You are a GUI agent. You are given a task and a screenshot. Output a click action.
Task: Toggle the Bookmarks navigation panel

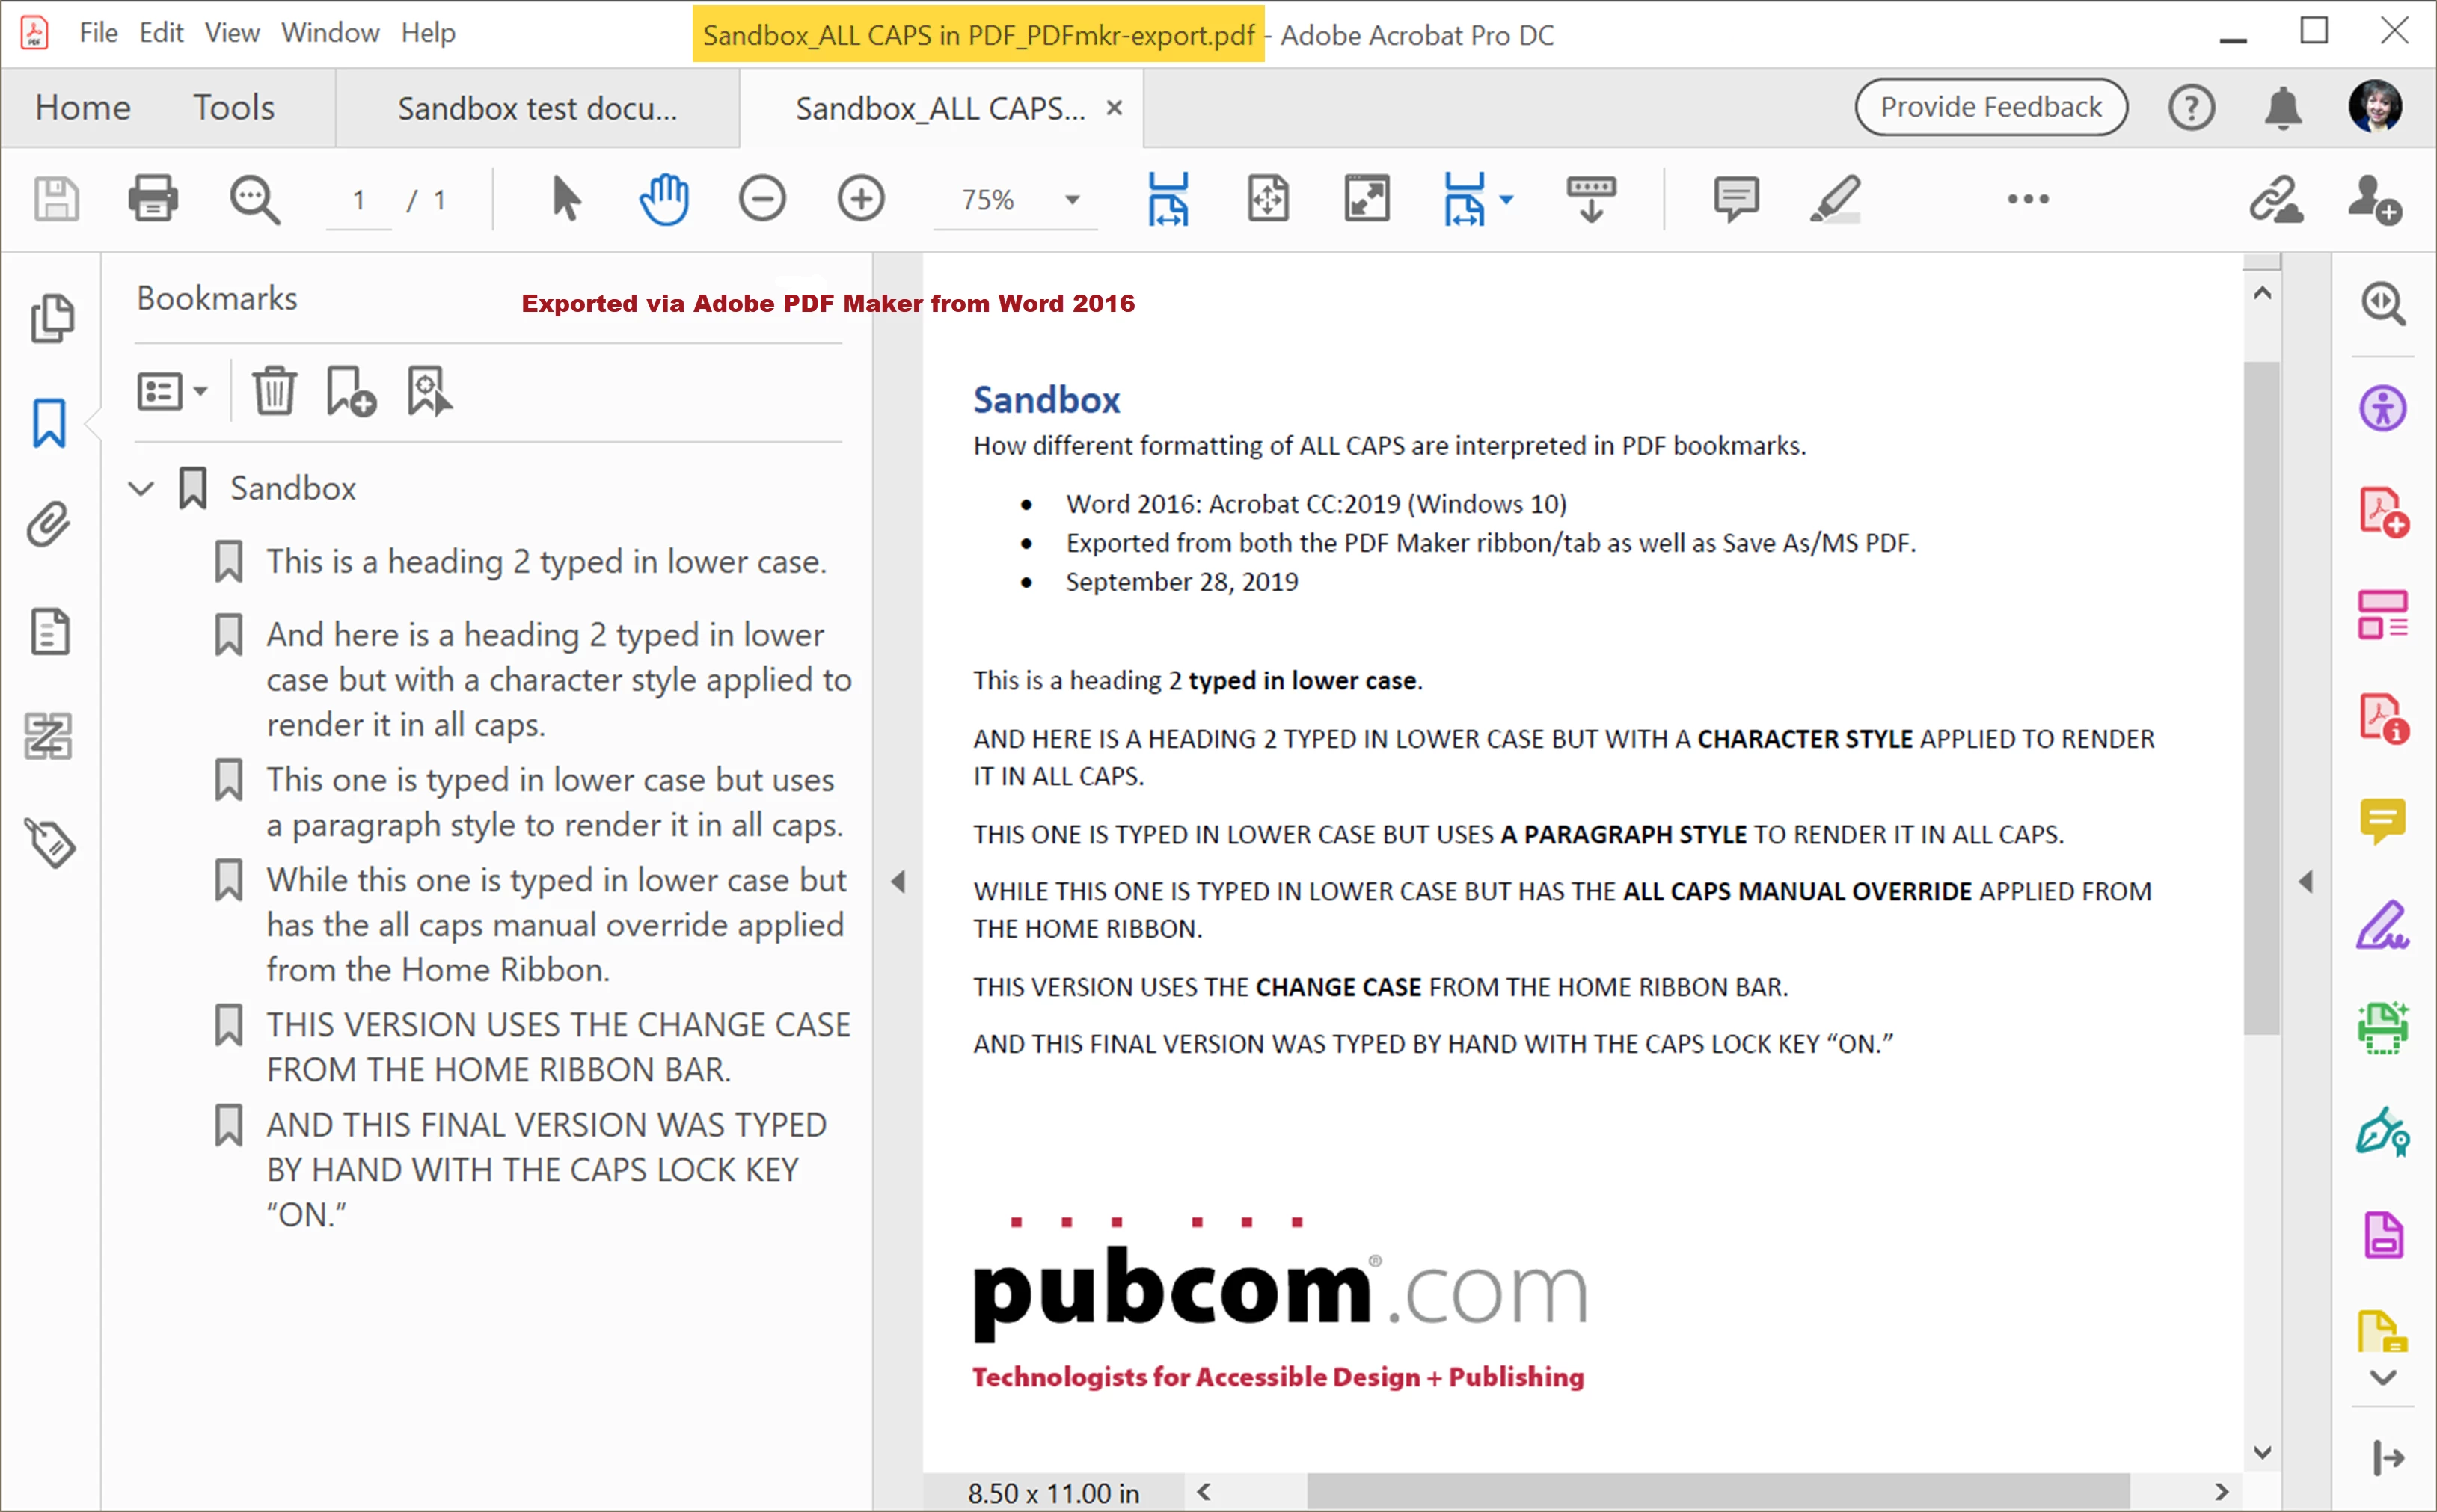point(49,423)
